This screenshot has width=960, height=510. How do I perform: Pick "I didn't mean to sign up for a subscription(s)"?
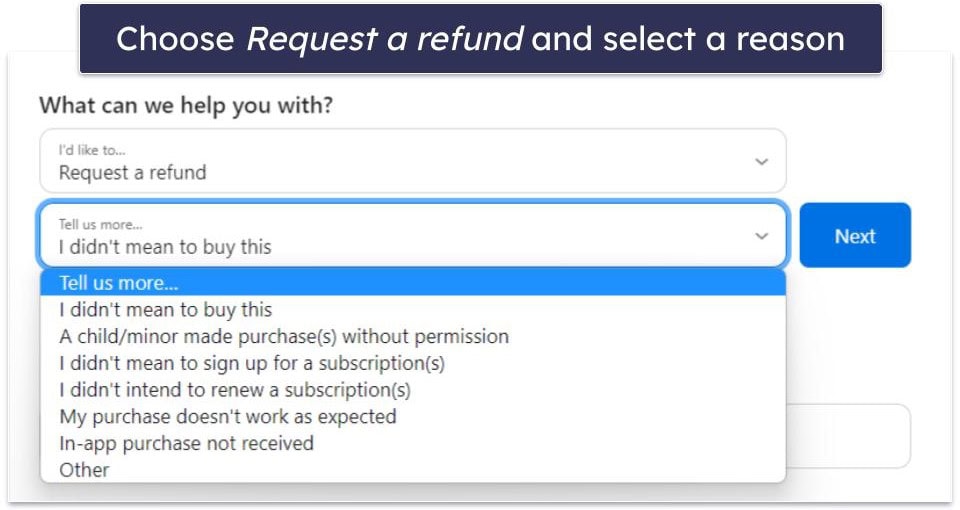point(413,363)
